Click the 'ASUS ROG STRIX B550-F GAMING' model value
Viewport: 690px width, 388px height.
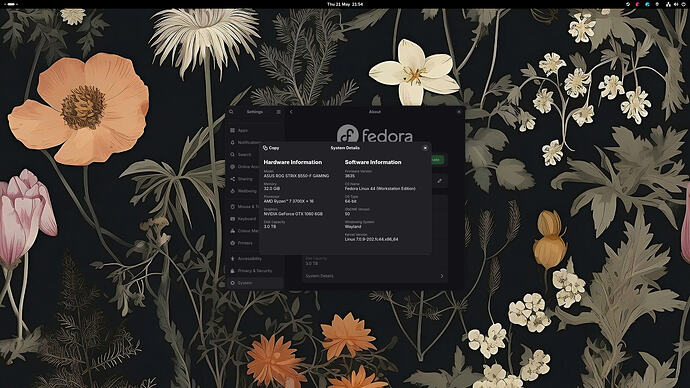click(x=296, y=176)
